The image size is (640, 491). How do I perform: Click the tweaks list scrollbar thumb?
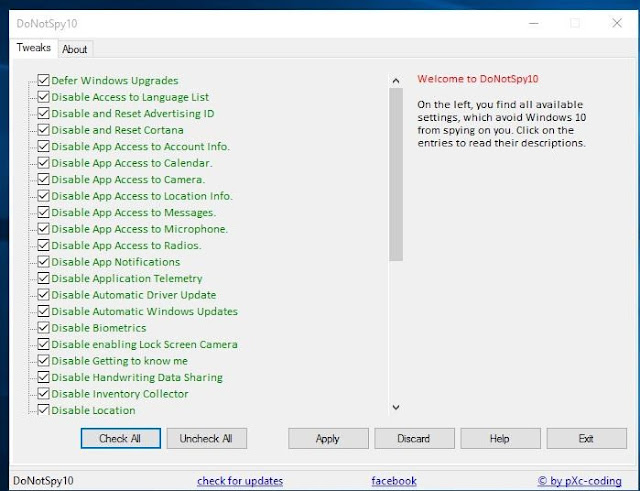point(396,174)
